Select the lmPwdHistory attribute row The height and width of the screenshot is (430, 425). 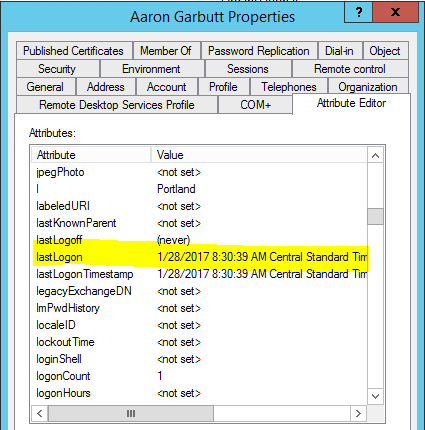coord(199,308)
